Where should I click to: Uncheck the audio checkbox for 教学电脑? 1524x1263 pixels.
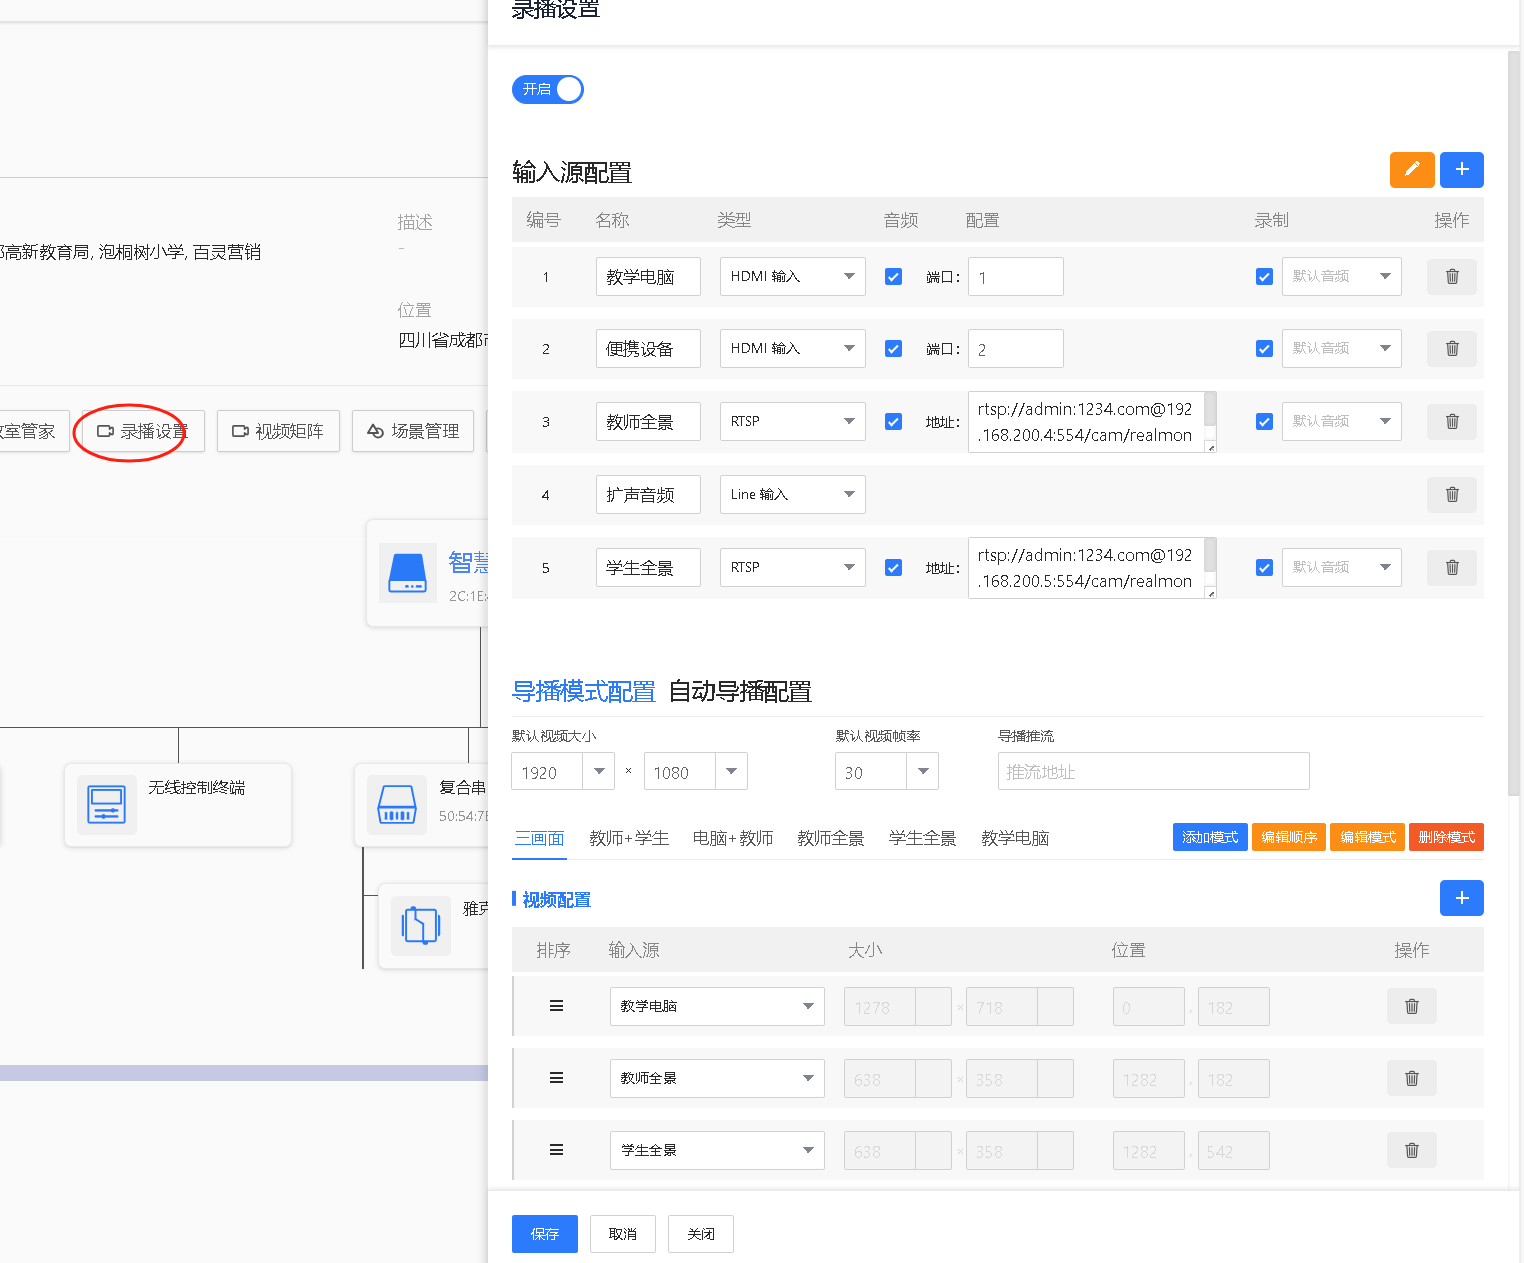[893, 277]
